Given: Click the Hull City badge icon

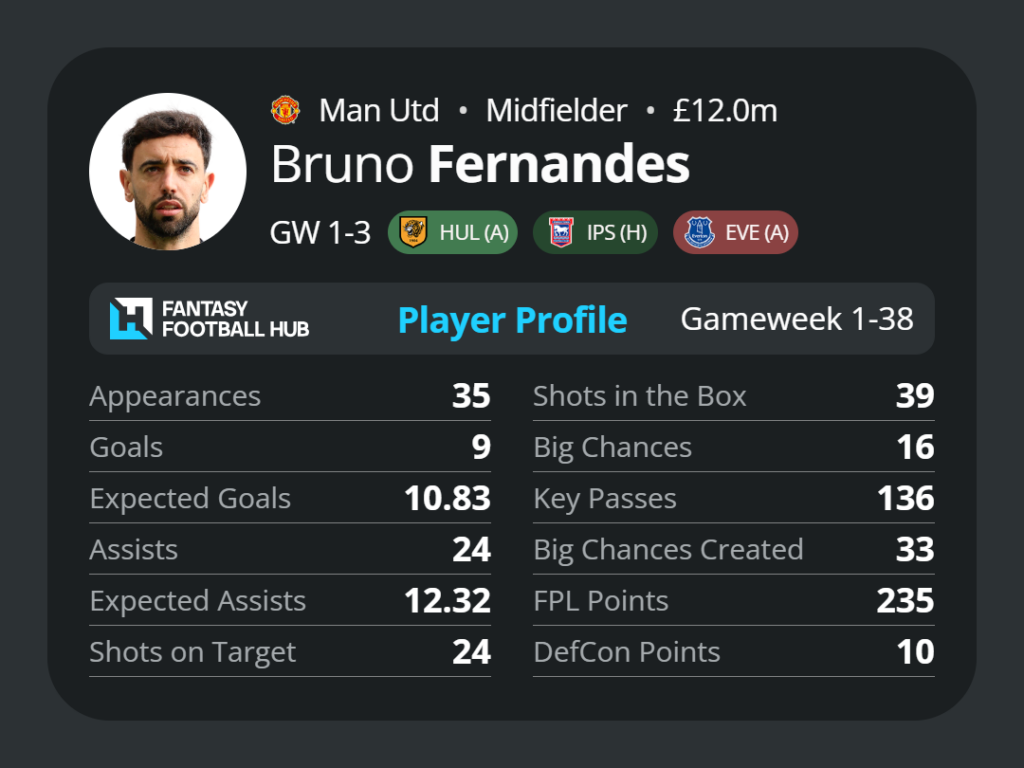Looking at the screenshot, I should pos(413,232).
